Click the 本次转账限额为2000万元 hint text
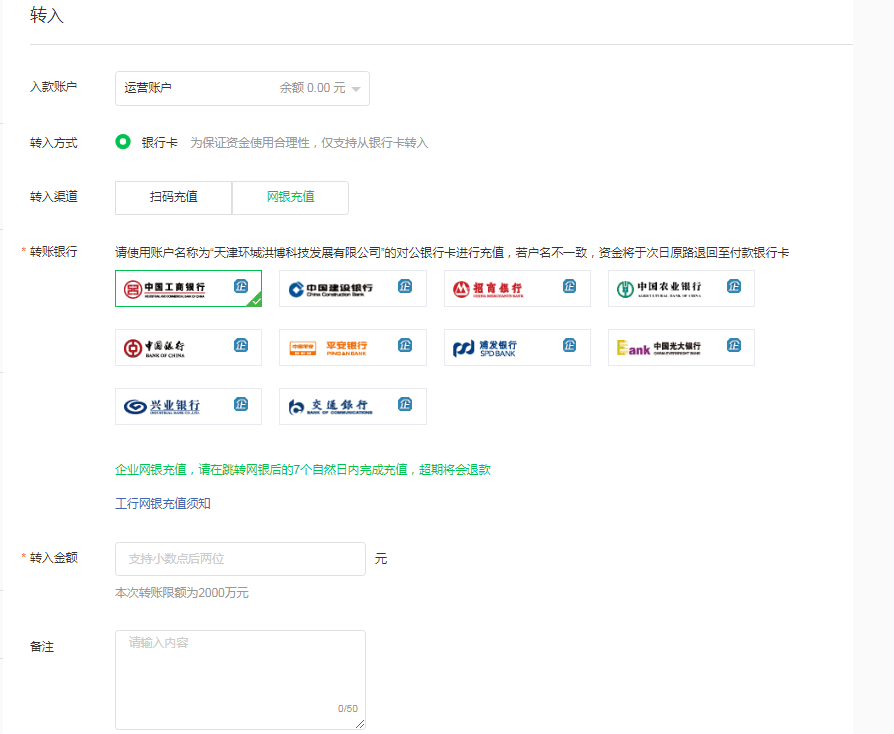Screen dimensions: 894x734 click(x=182, y=593)
